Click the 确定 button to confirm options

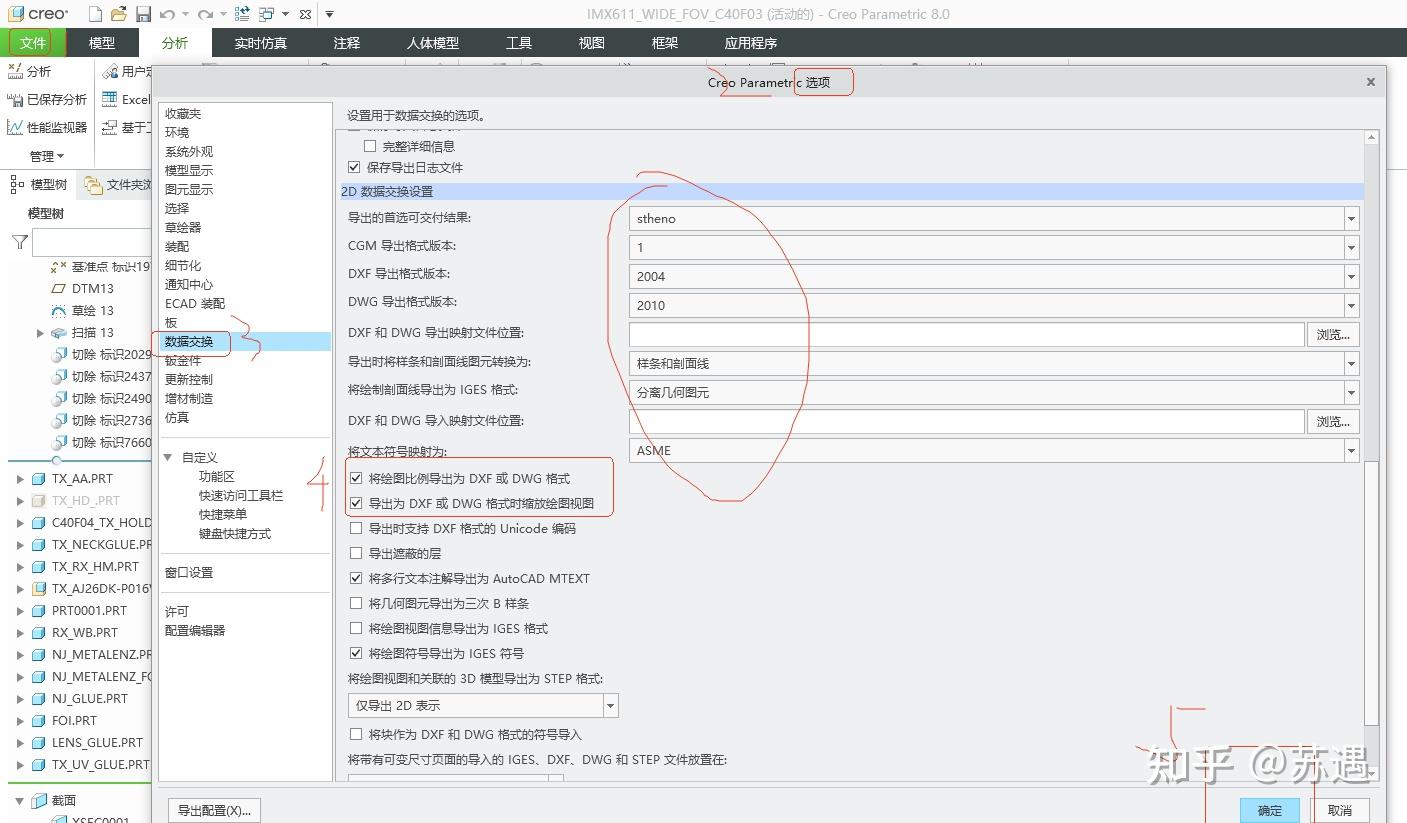(x=1268, y=810)
